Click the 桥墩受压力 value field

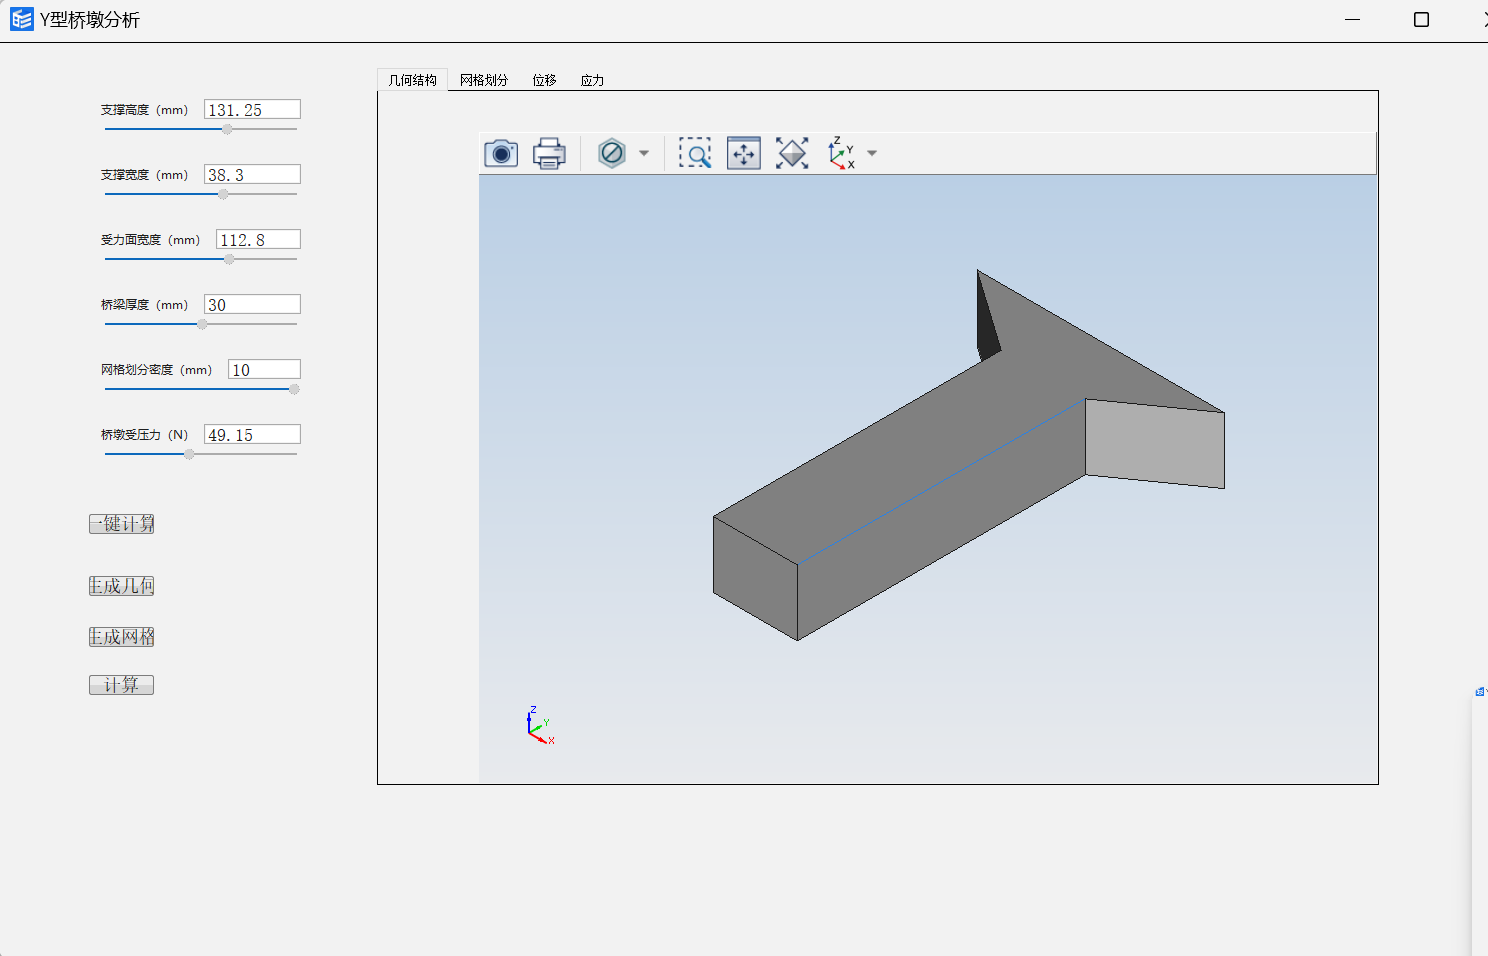pyautogui.click(x=252, y=435)
